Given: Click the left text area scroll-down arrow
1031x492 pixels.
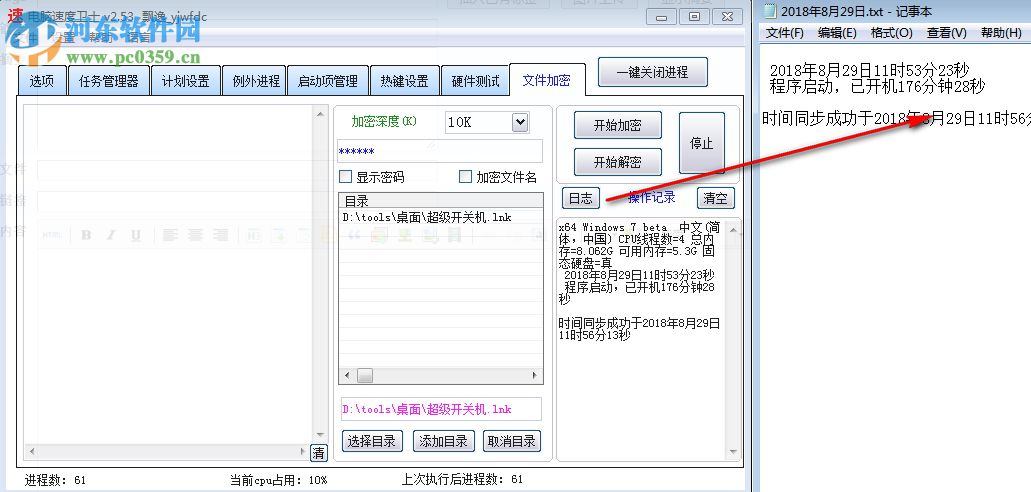Looking at the screenshot, I should 320,435.
